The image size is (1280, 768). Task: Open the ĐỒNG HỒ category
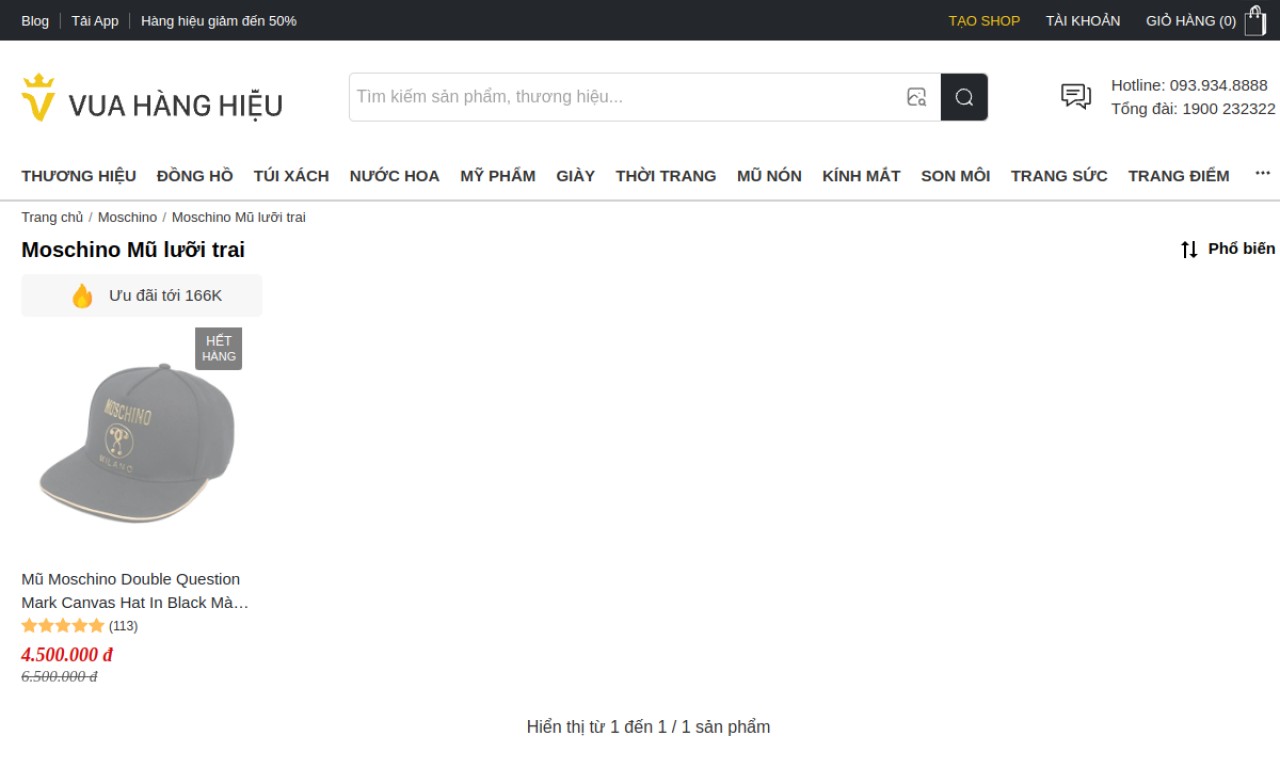pos(195,176)
